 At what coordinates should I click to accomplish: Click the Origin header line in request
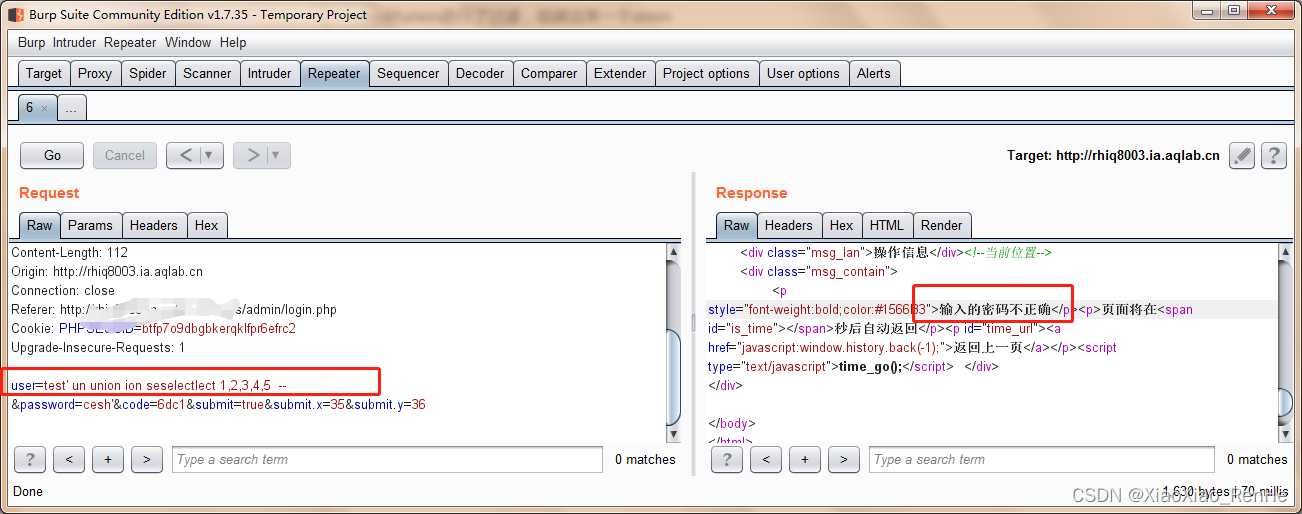point(107,271)
